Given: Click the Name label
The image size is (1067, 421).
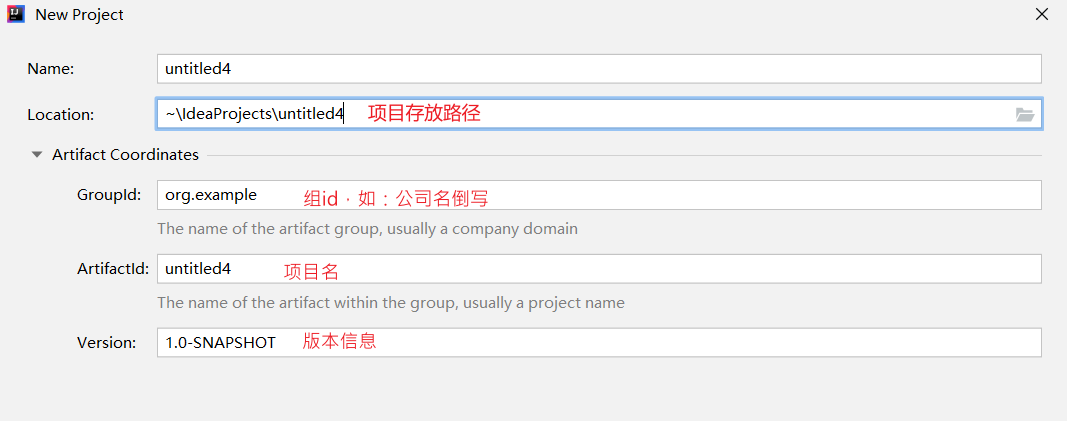Looking at the screenshot, I should (51, 69).
